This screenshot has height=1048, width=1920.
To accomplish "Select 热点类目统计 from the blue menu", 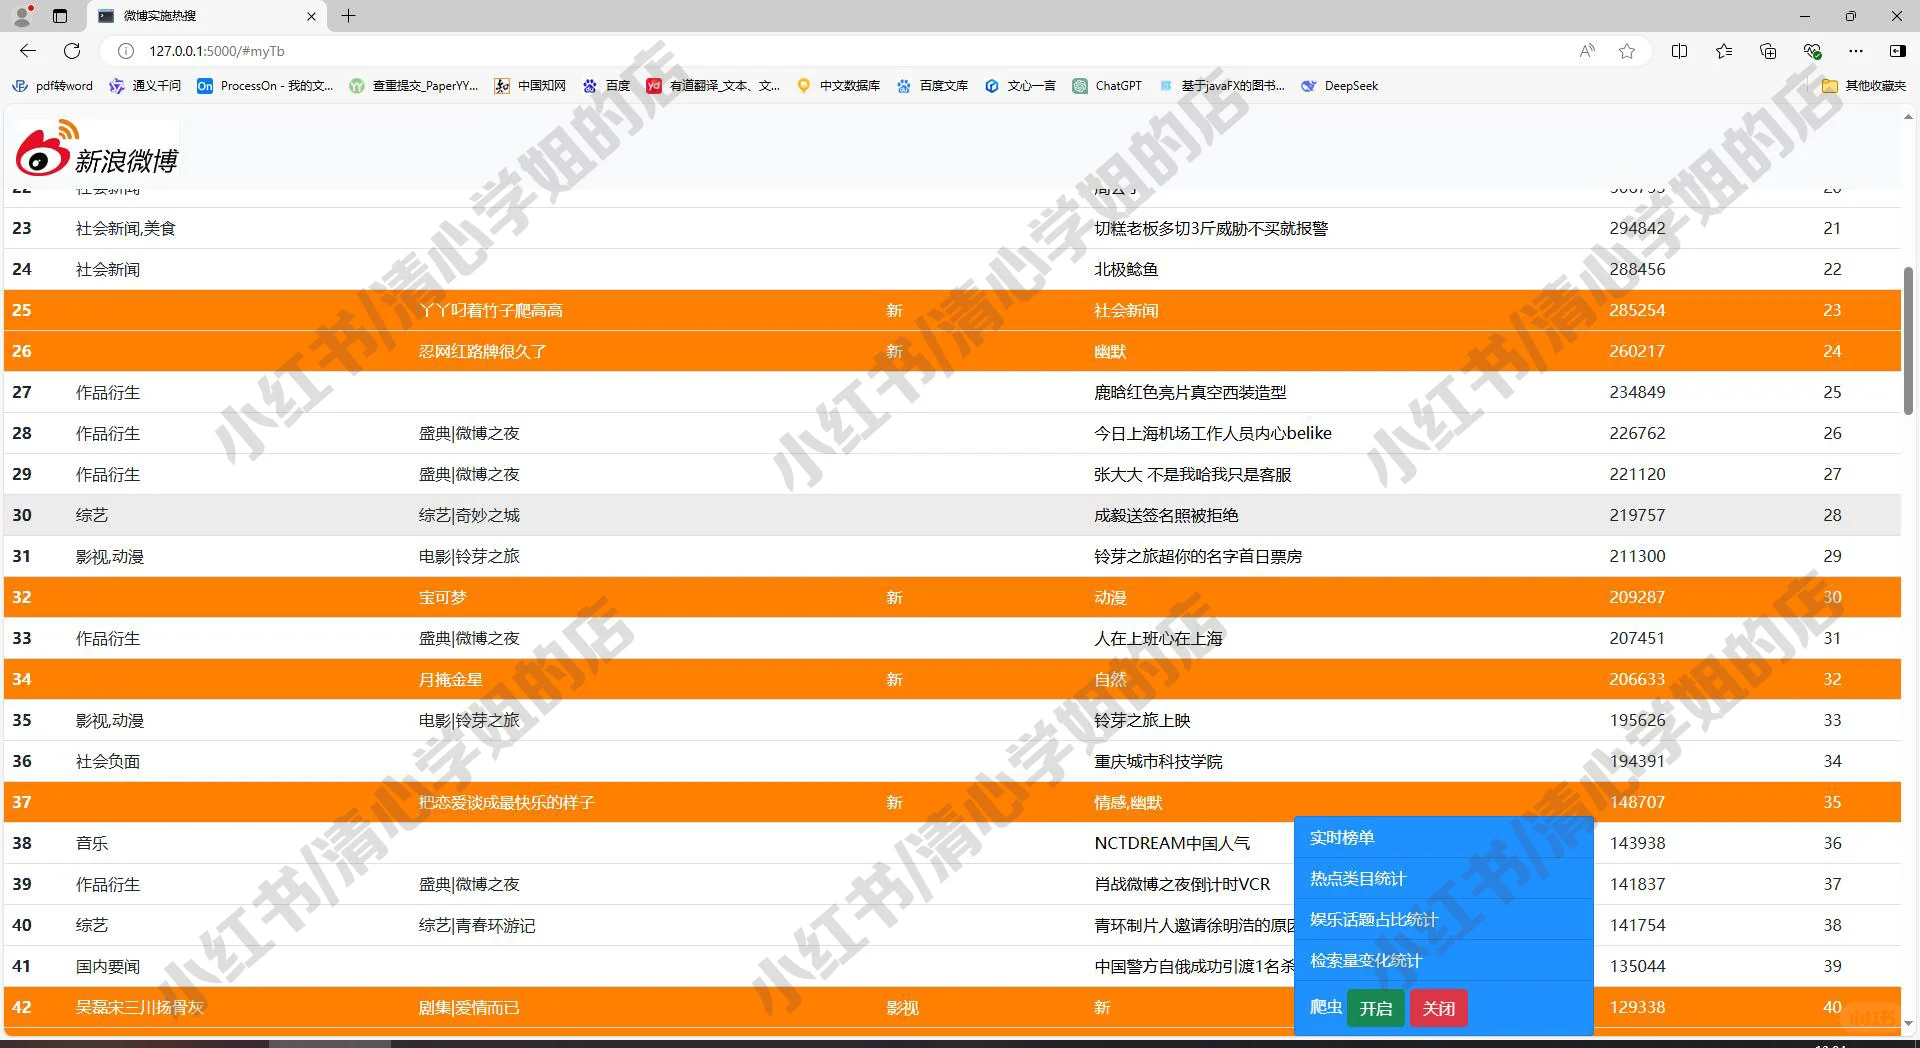I will tap(1357, 878).
